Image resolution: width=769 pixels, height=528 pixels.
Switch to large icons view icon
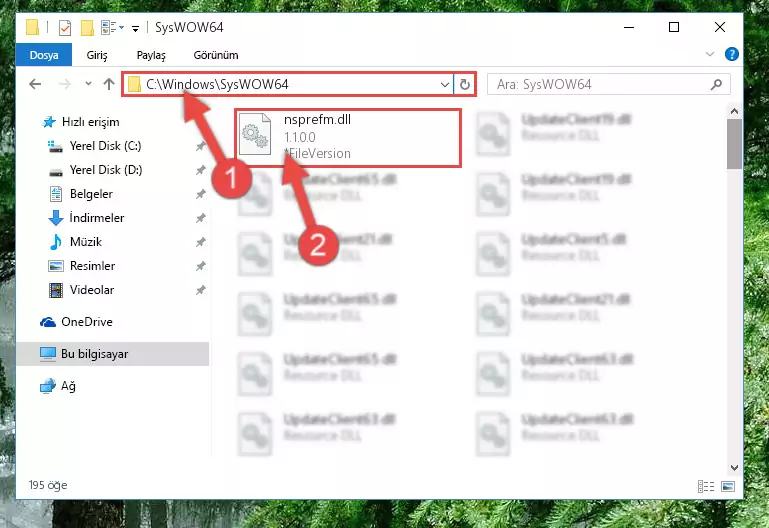click(728, 486)
